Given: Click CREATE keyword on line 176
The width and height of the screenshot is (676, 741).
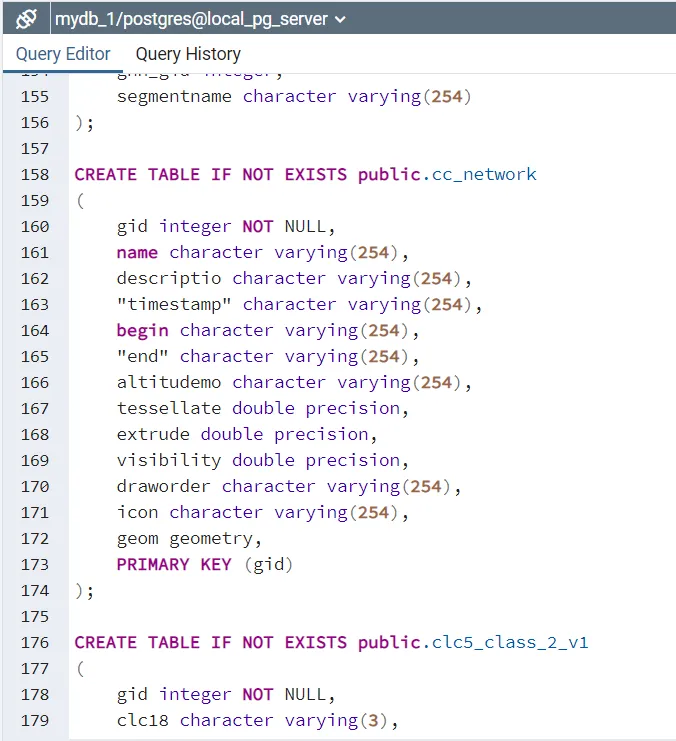Looking at the screenshot, I should pos(106,642).
